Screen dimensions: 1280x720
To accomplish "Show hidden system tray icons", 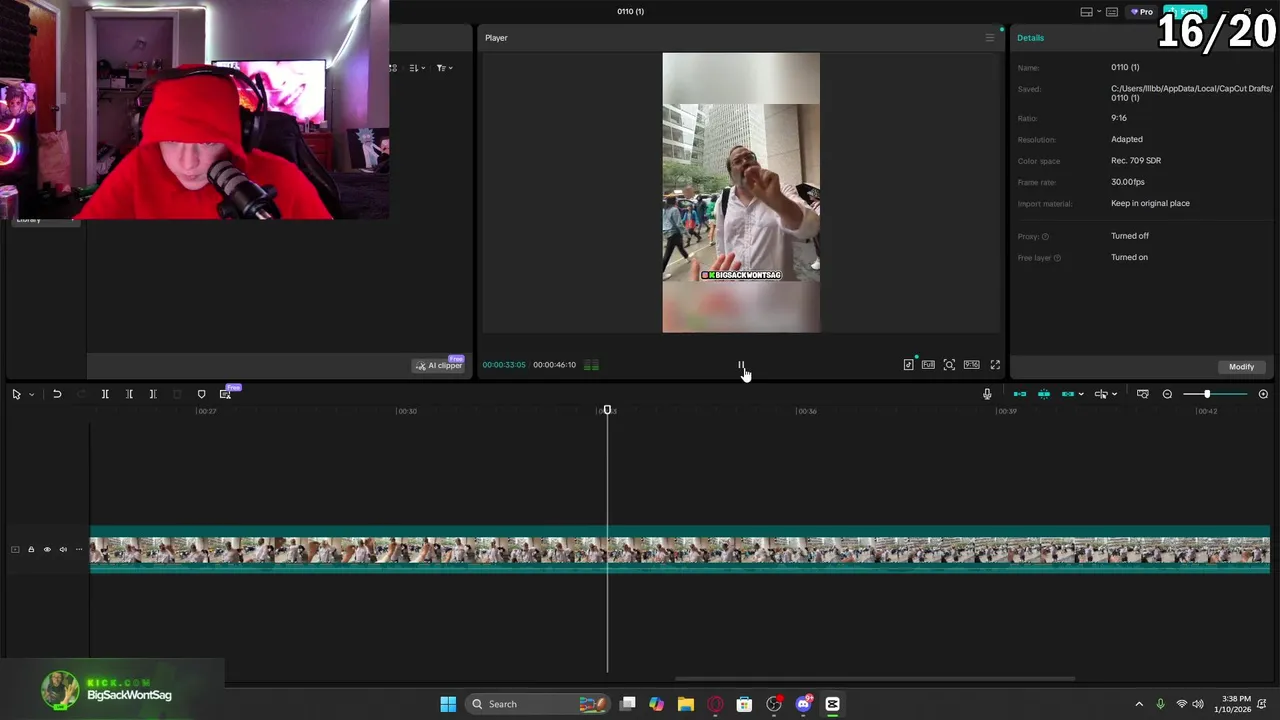I will (1138, 704).
